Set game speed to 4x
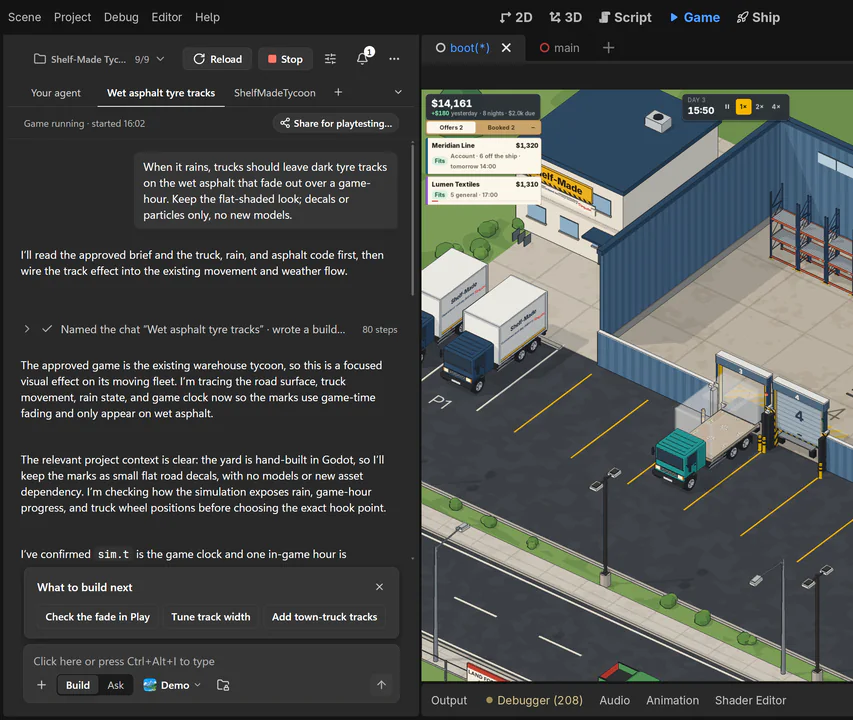 click(x=776, y=107)
